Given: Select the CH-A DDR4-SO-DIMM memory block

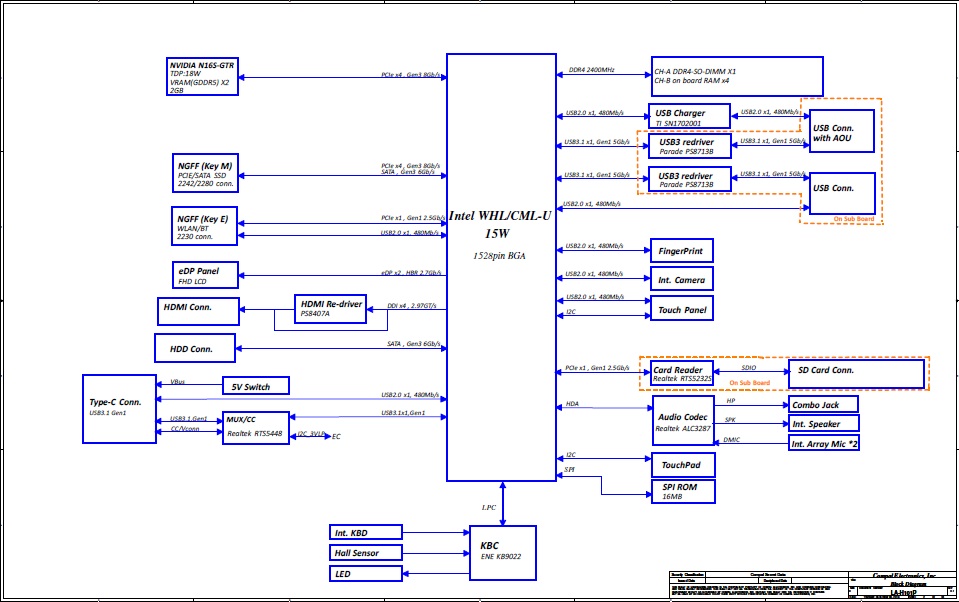Looking at the screenshot, I should (737, 76).
